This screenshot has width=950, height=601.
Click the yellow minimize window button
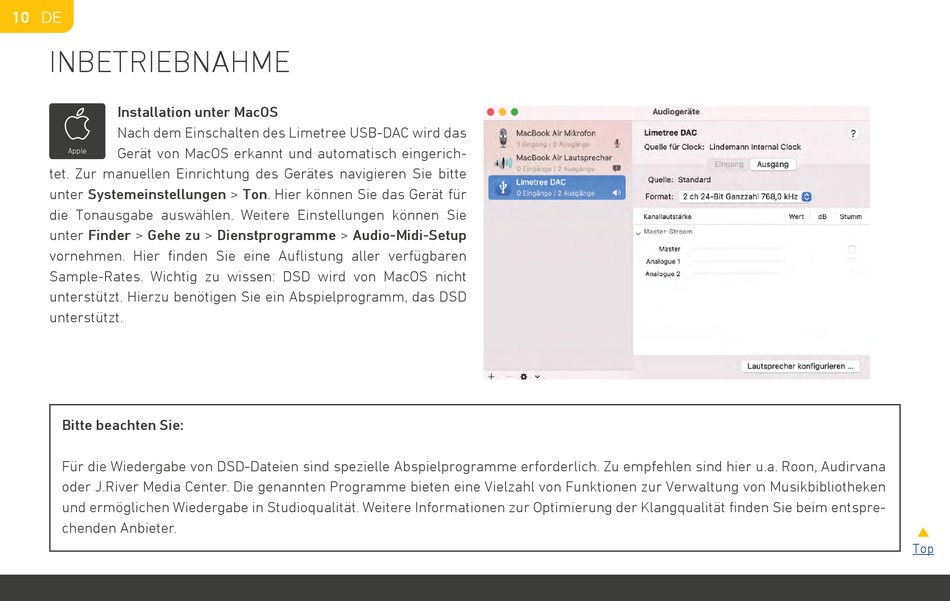[x=502, y=112]
